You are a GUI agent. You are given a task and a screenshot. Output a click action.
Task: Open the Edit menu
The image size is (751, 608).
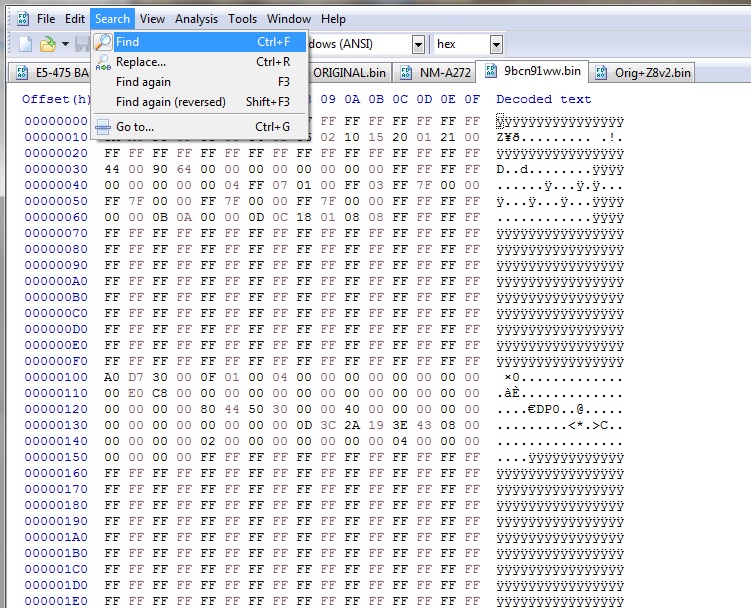pyautogui.click(x=75, y=19)
